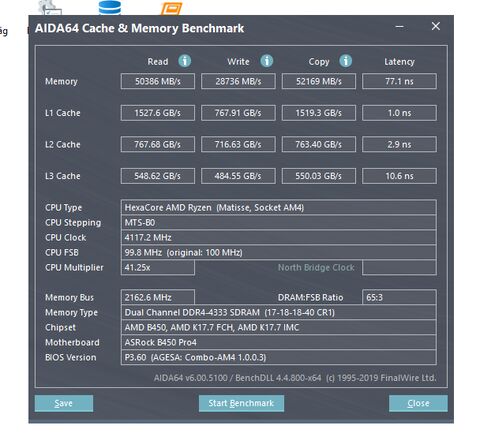Click the AIDA64 Cache & Memory Benchmark title
This screenshot has width=480, height=444.
[x=139, y=28]
